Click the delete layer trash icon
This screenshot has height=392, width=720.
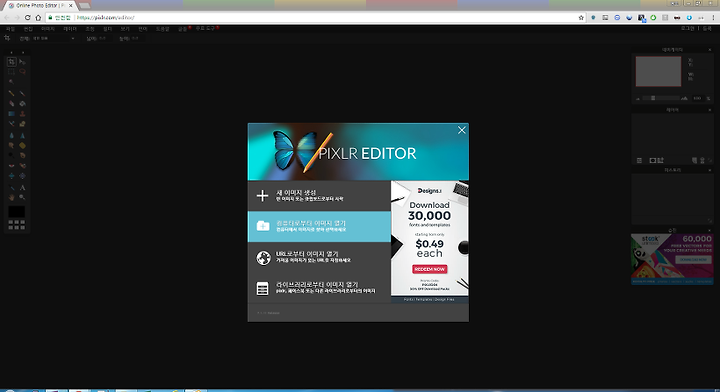point(702,160)
